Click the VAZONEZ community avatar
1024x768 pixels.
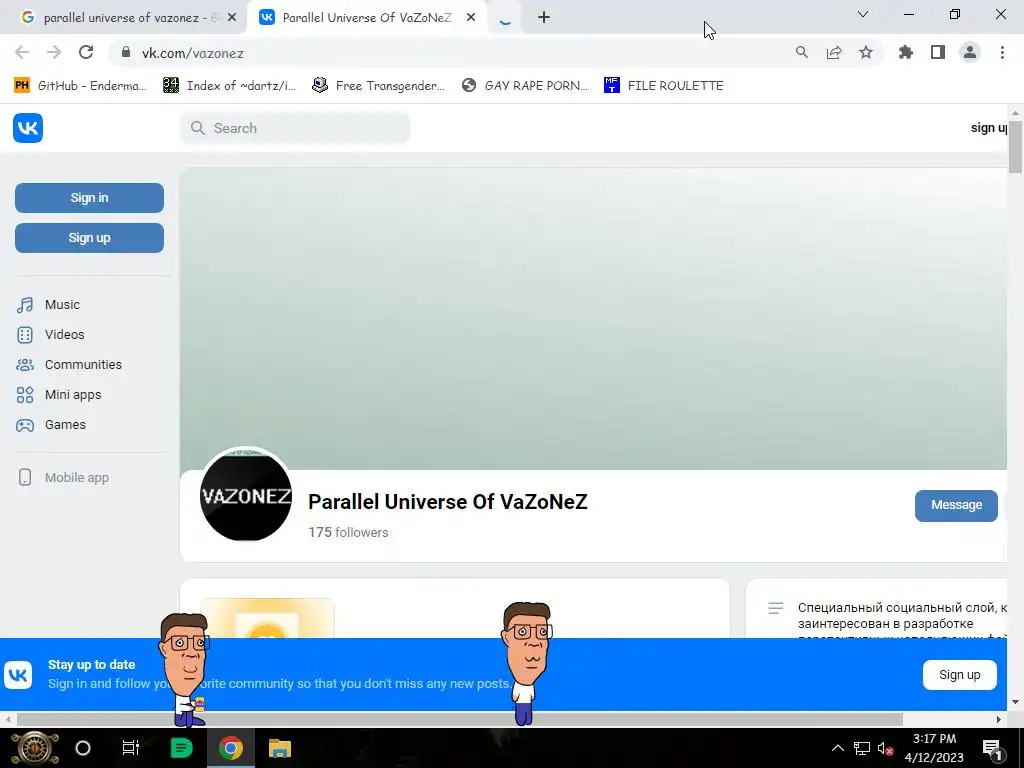tap(246, 495)
